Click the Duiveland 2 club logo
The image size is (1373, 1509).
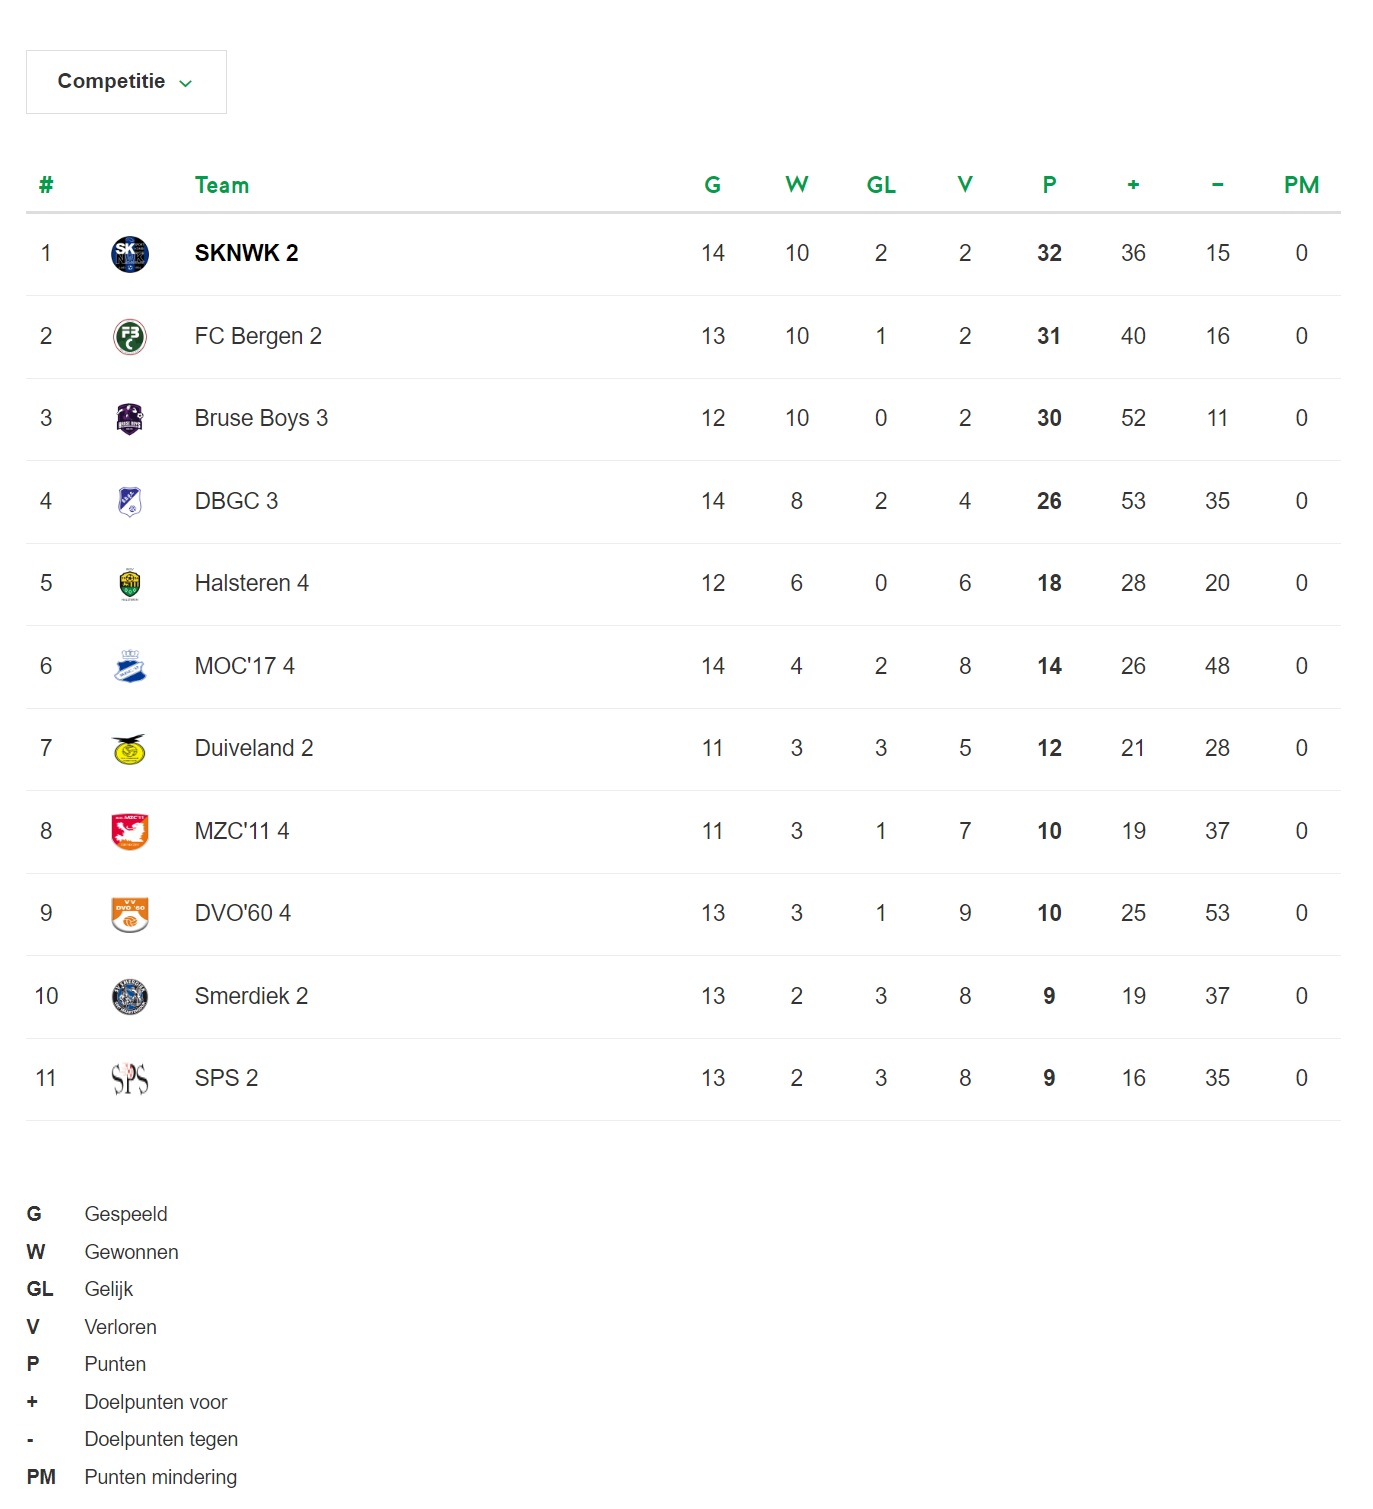point(130,749)
